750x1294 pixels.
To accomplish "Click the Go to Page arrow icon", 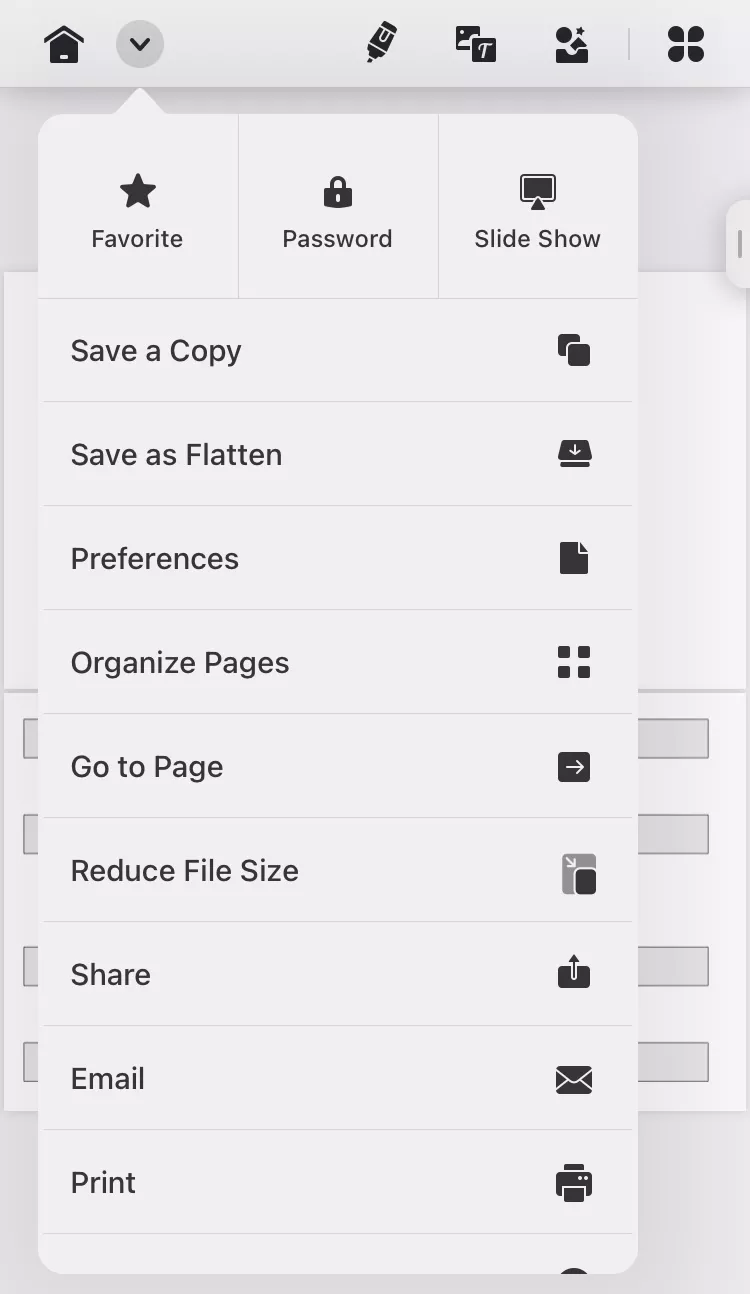I will [574, 767].
